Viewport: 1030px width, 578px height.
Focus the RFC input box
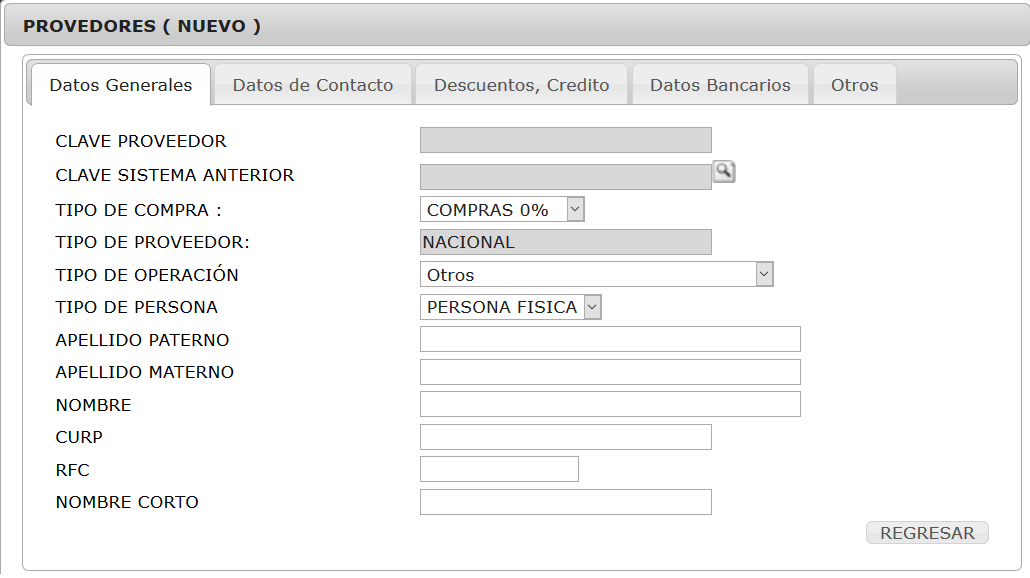(x=499, y=469)
